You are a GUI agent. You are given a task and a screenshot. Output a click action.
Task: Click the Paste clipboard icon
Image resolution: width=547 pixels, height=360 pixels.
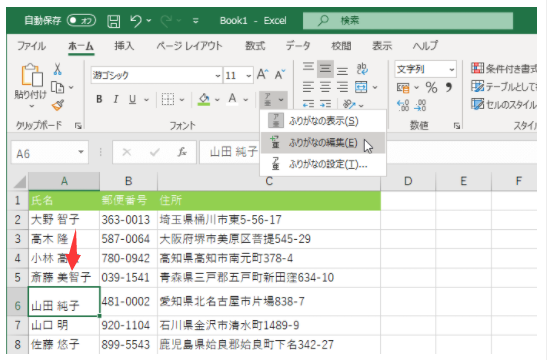(32, 75)
